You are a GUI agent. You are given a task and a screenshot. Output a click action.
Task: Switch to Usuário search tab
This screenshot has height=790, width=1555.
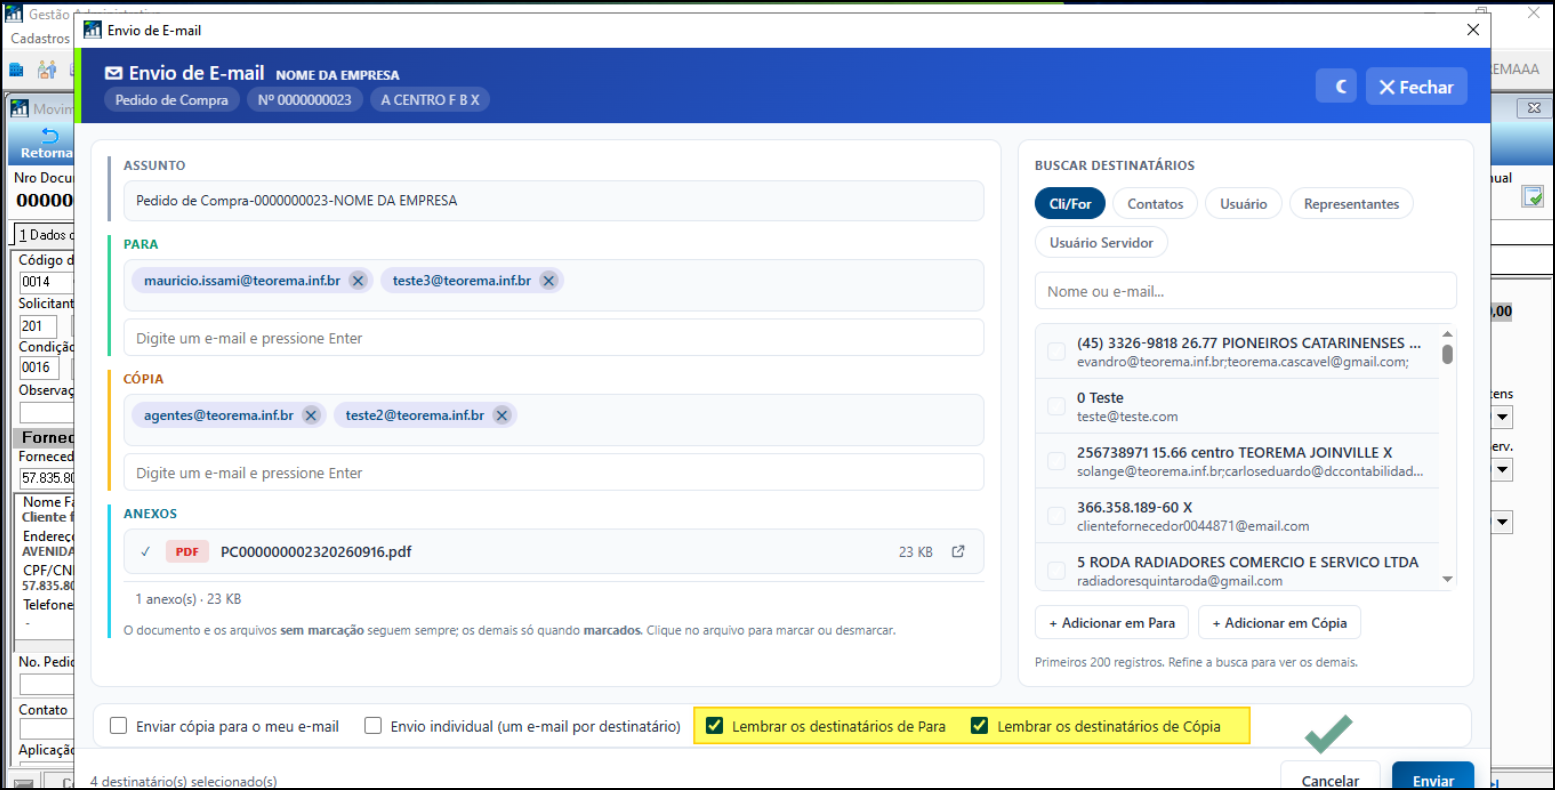[x=1243, y=204]
